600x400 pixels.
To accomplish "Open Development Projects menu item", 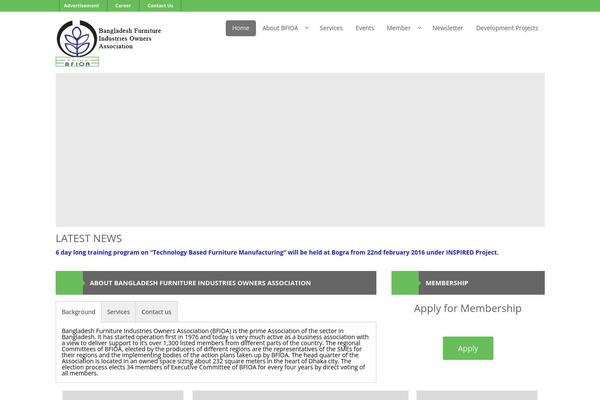I will point(507,28).
